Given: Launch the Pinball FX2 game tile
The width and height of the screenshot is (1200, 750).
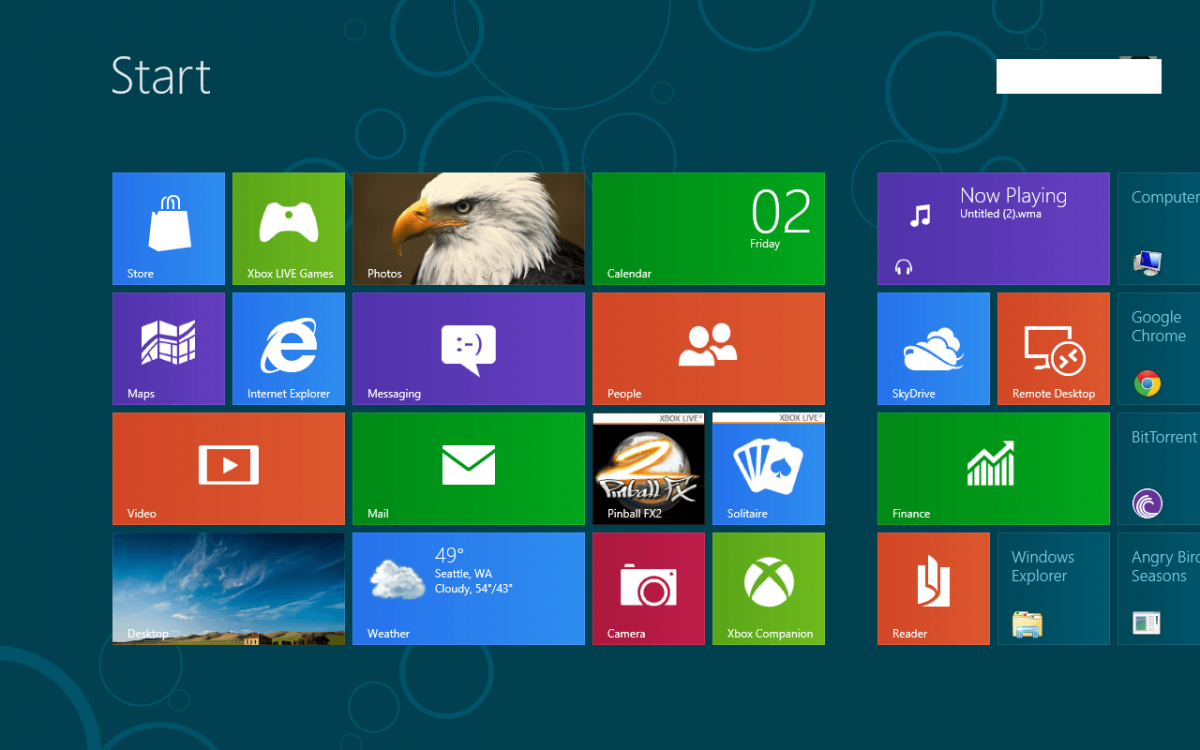Looking at the screenshot, I should pos(648,468).
